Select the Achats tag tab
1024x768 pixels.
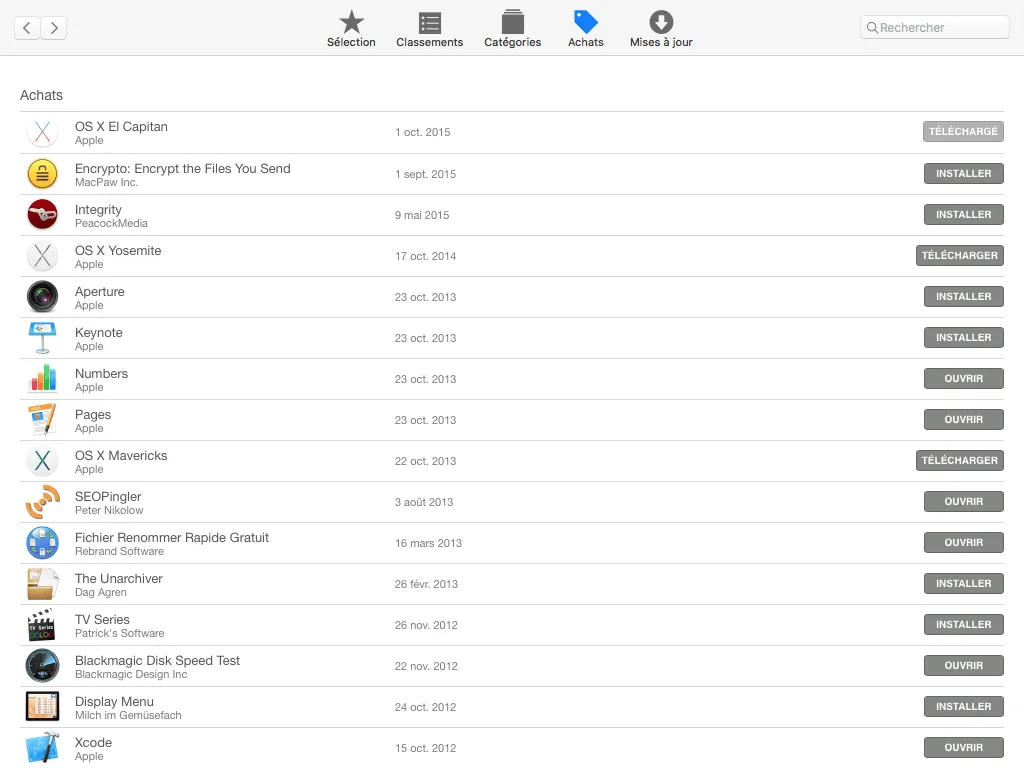(x=586, y=29)
